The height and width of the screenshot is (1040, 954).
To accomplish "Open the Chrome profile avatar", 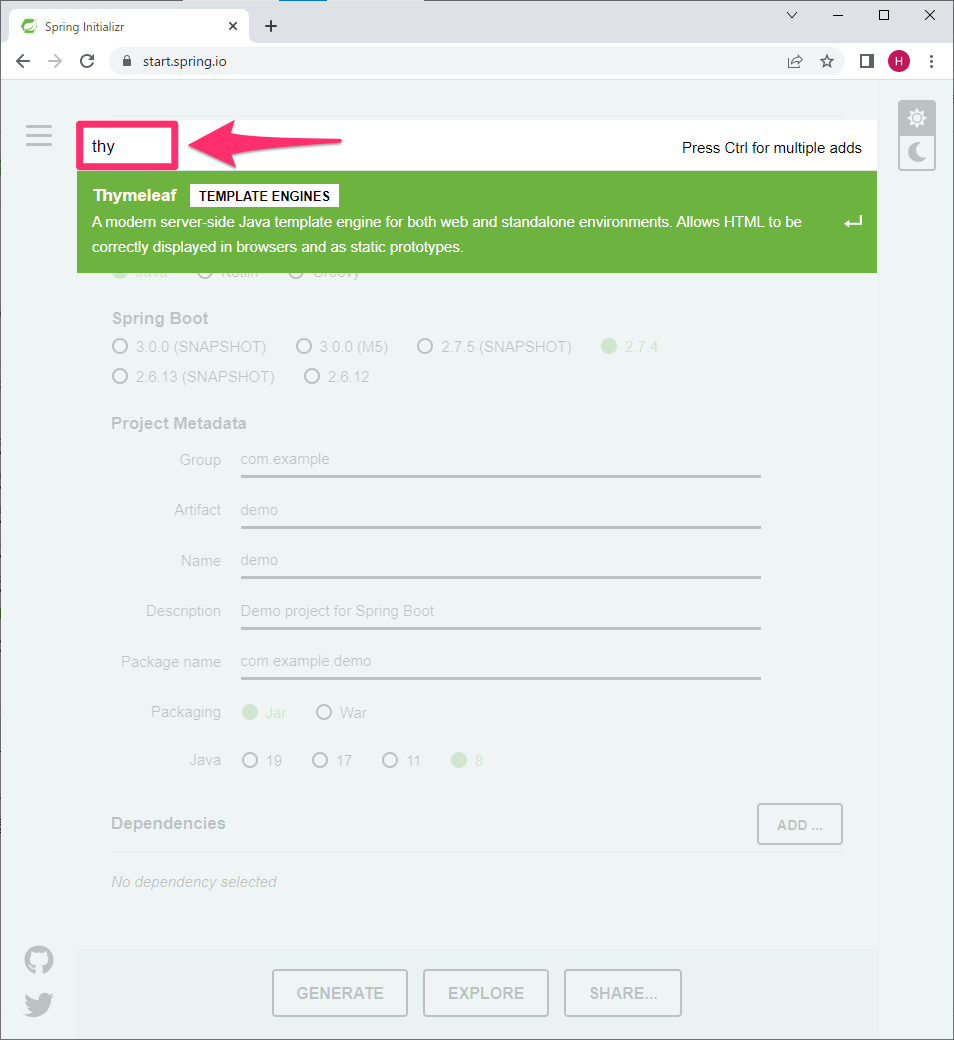I will [x=899, y=62].
